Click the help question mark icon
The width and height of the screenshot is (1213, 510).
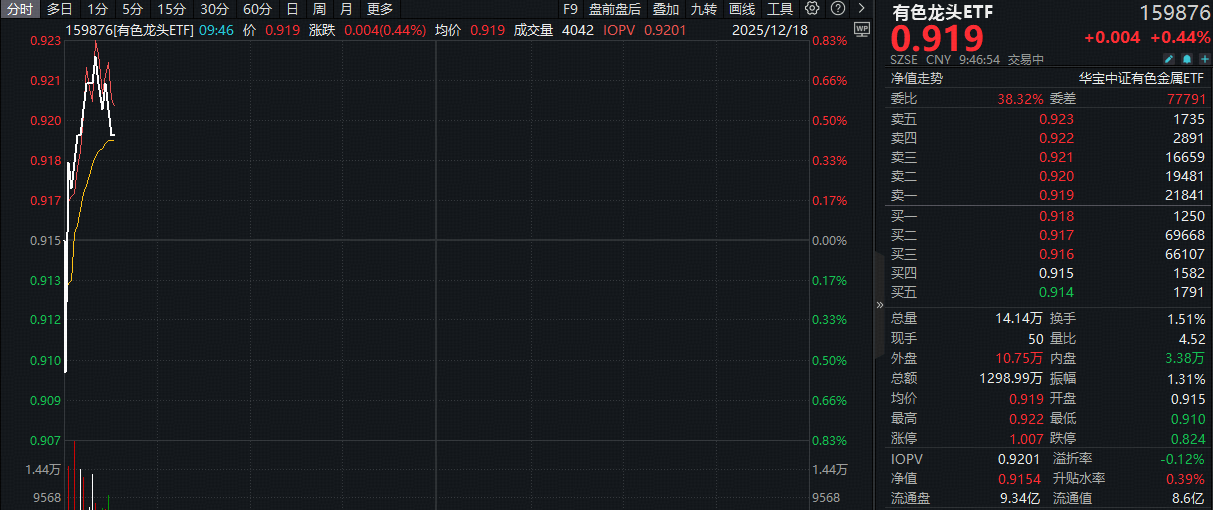836,9
